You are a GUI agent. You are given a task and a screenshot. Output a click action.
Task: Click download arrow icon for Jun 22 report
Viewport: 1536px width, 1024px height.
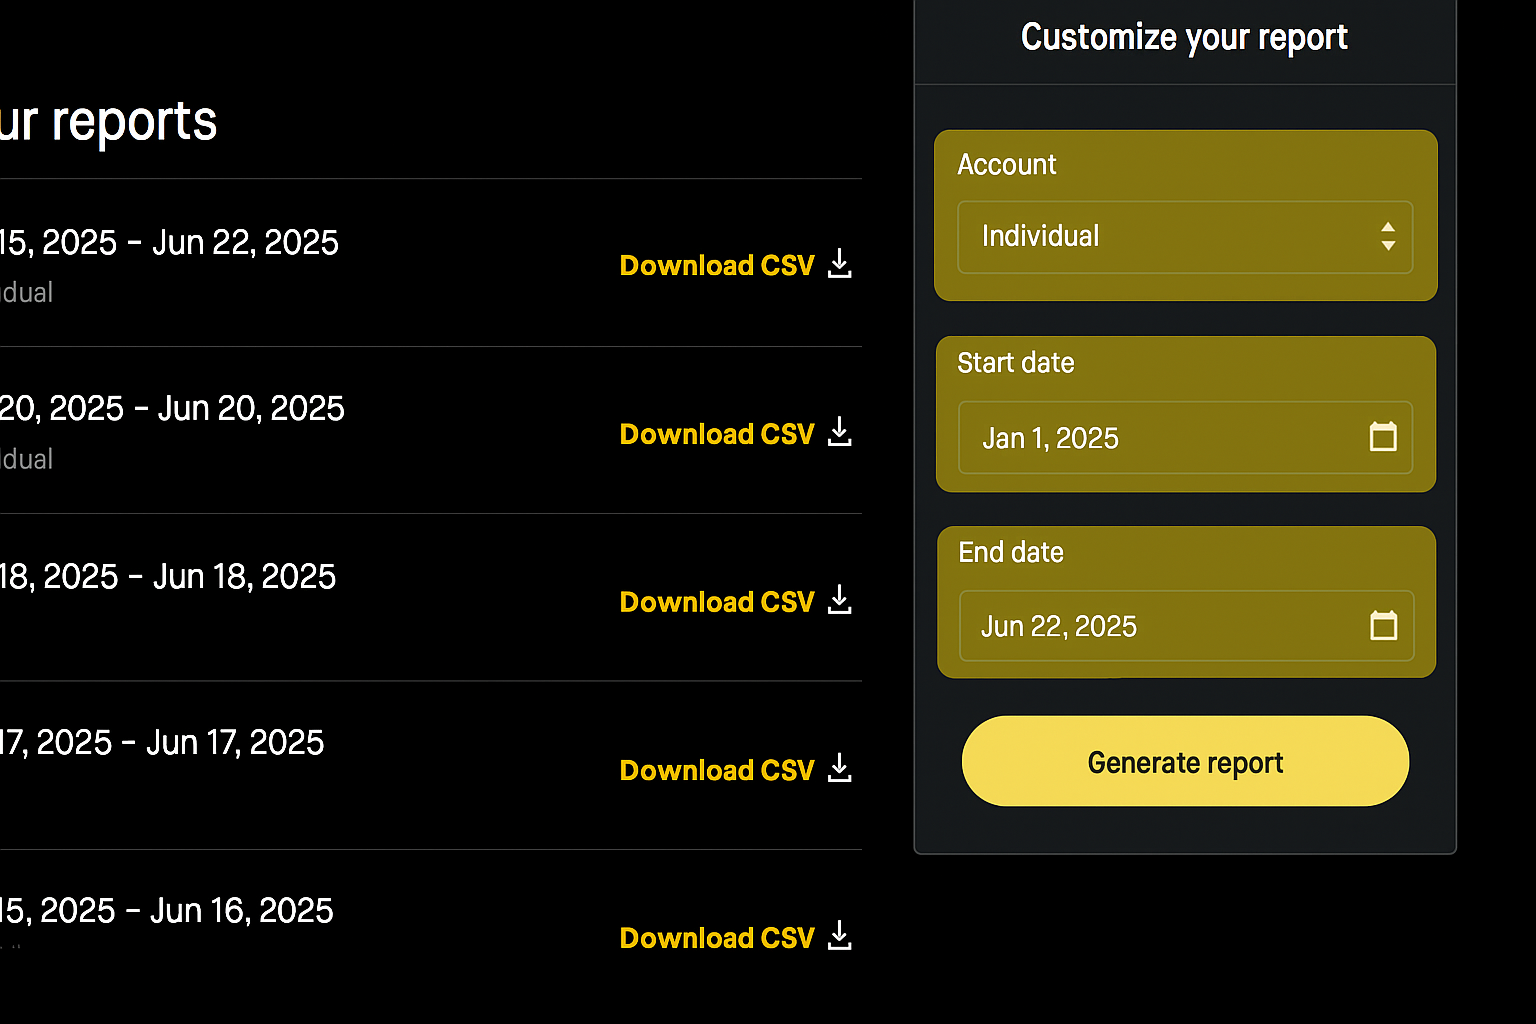coord(840,264)
